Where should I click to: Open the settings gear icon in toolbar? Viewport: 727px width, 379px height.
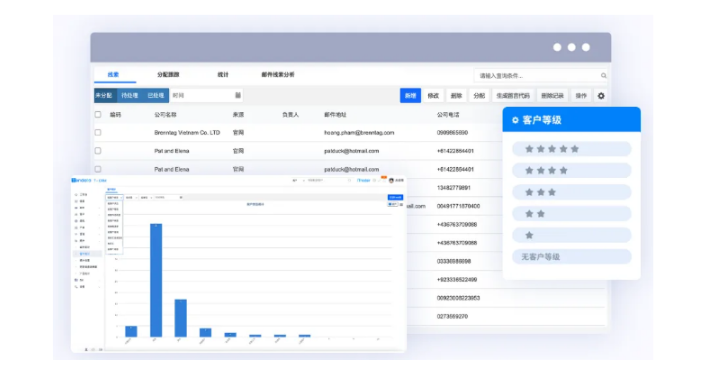(x=601, y=96)
